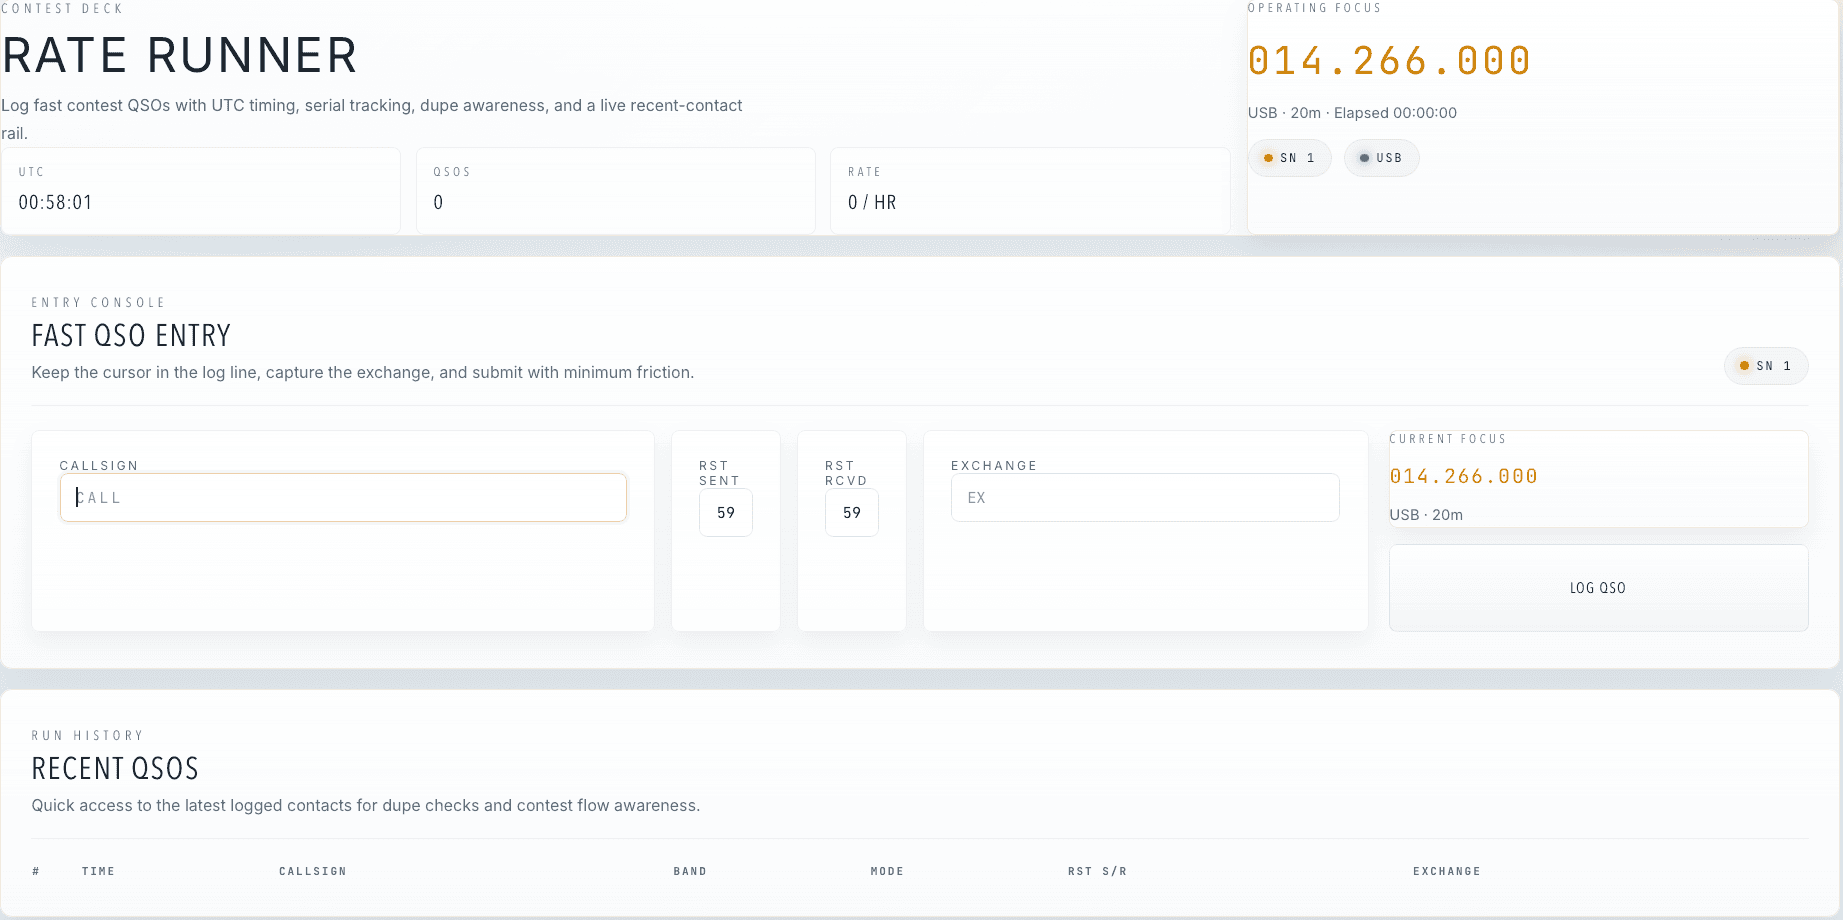
Task: Click the Current Focus frequency display
Action: (1464, 476)
